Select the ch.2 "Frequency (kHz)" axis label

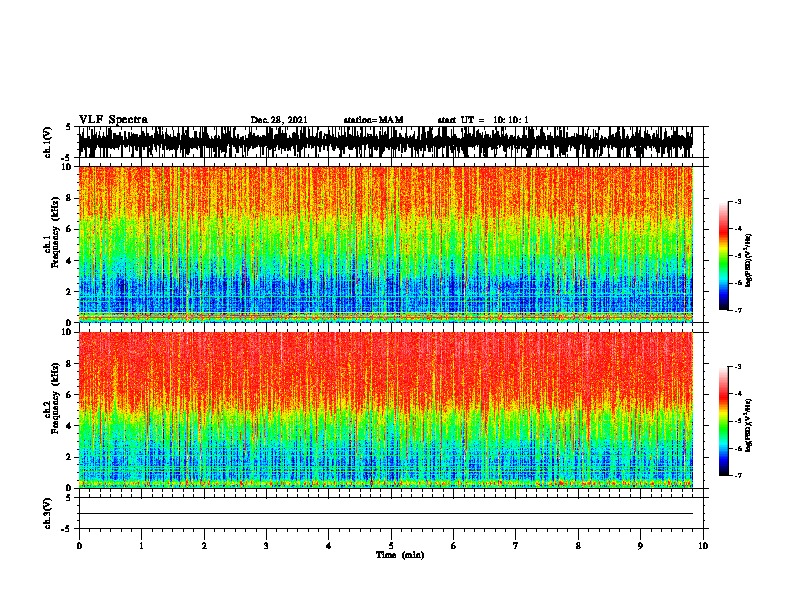coord(55,398)
